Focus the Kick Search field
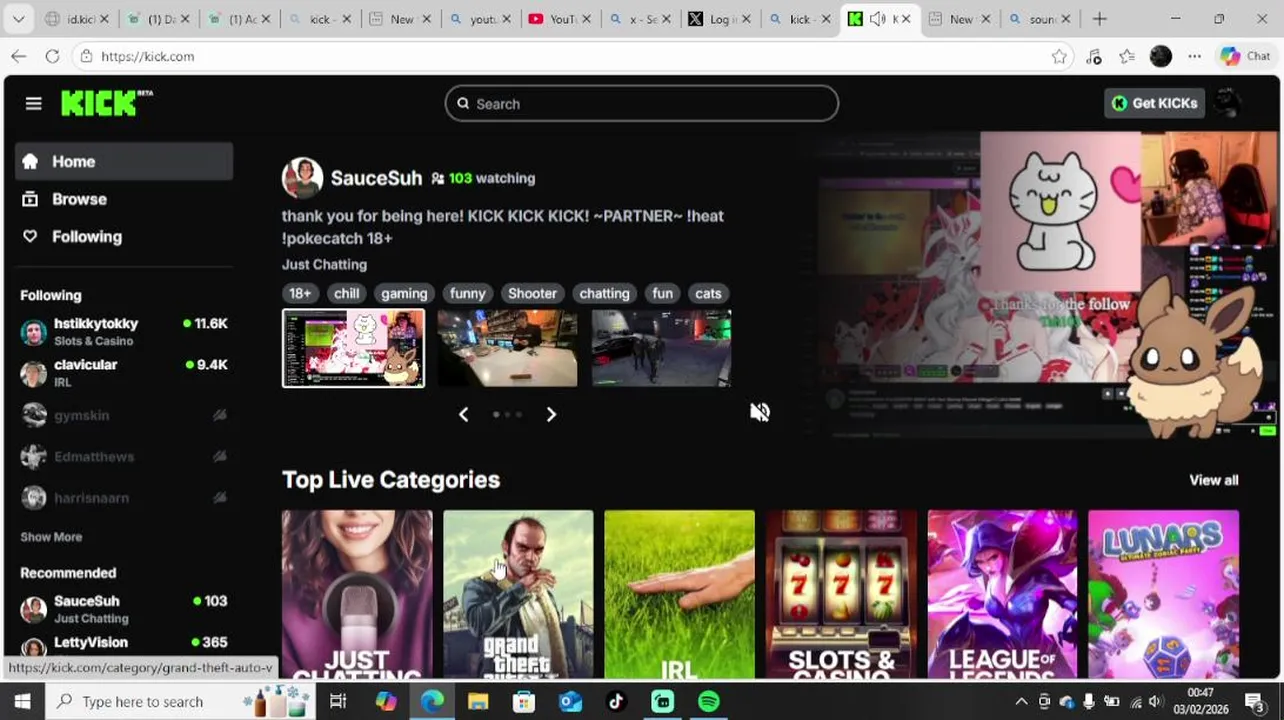1284x720 pixels. coord(642,104)
